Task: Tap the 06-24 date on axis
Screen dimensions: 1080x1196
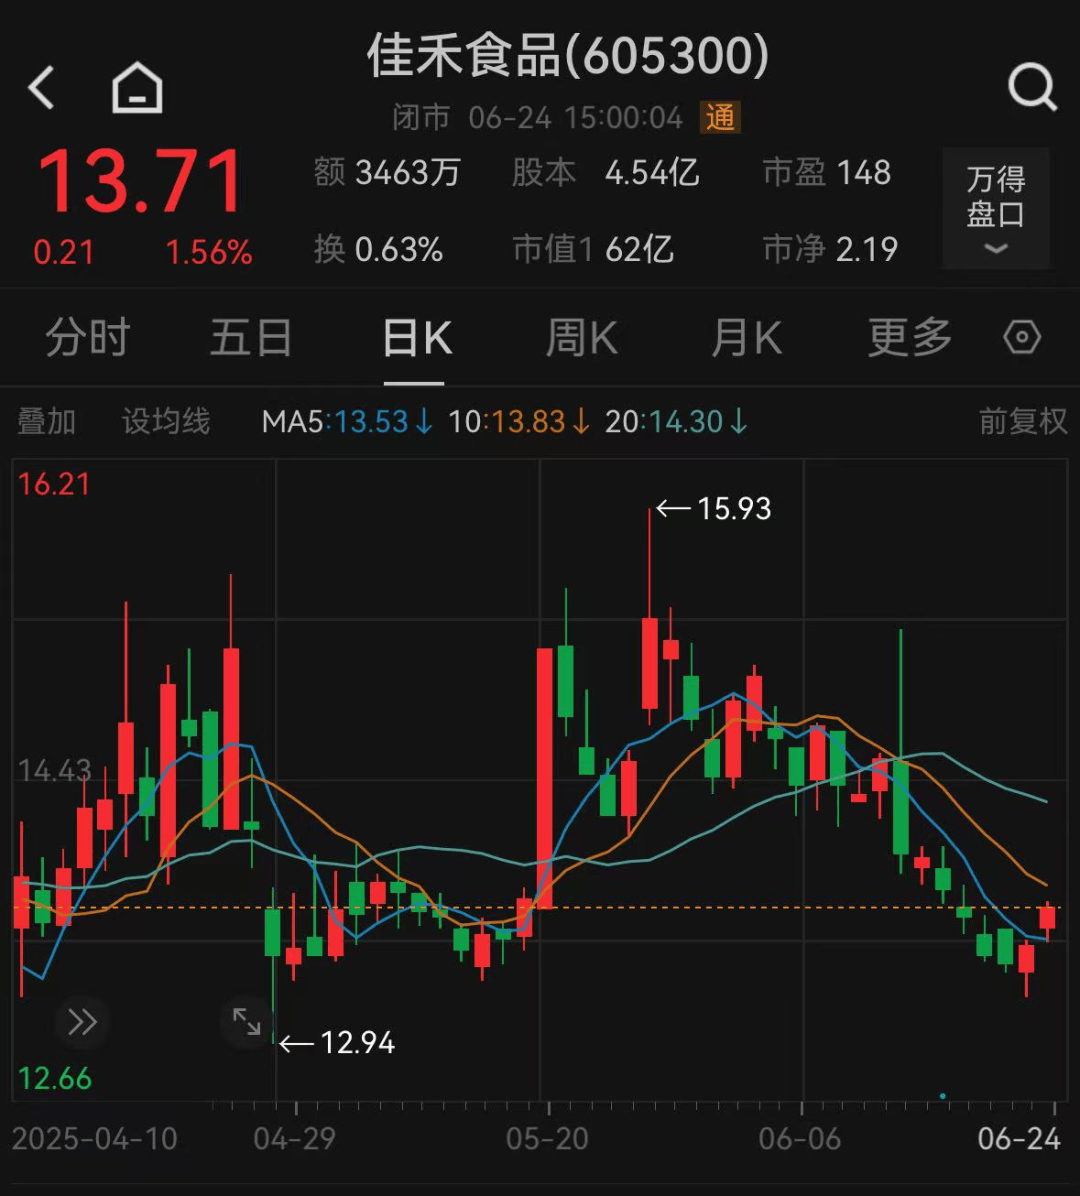Action: [x=1019, y=1139]
